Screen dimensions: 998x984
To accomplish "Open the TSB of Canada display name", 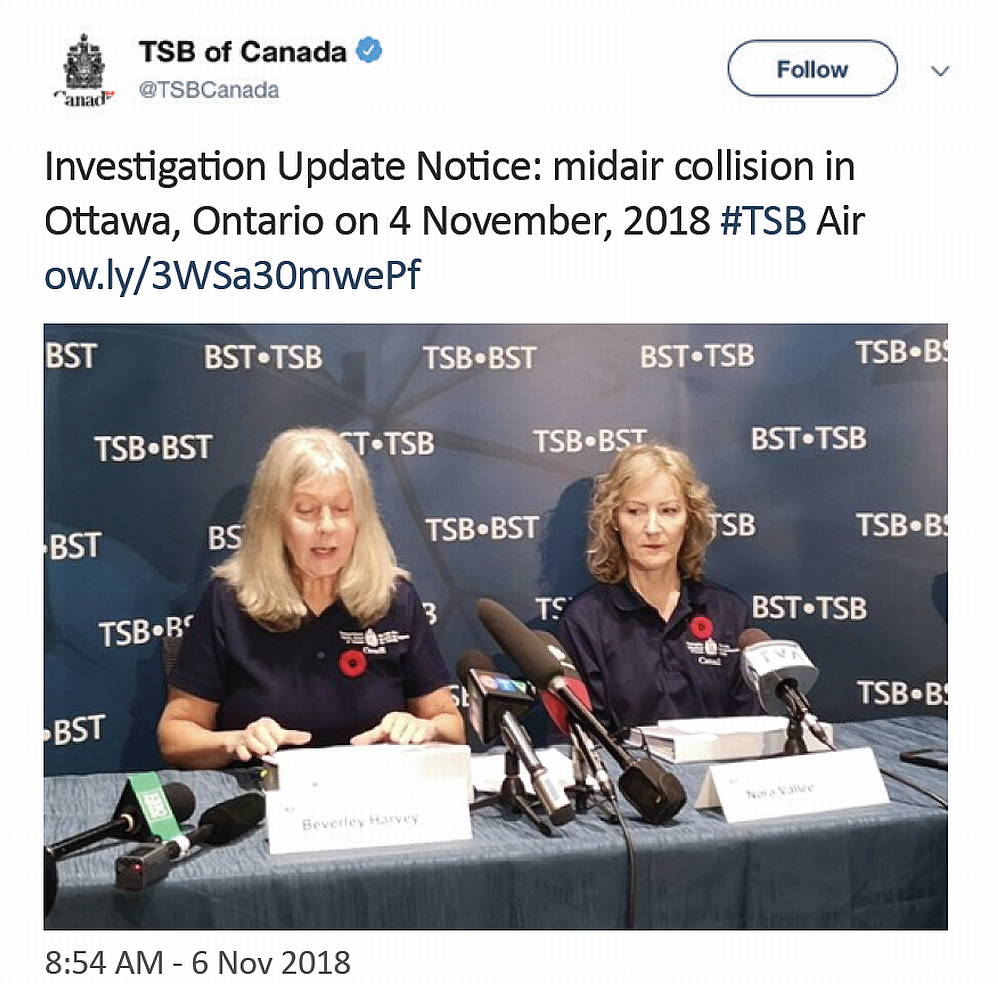I will (242, 51).
